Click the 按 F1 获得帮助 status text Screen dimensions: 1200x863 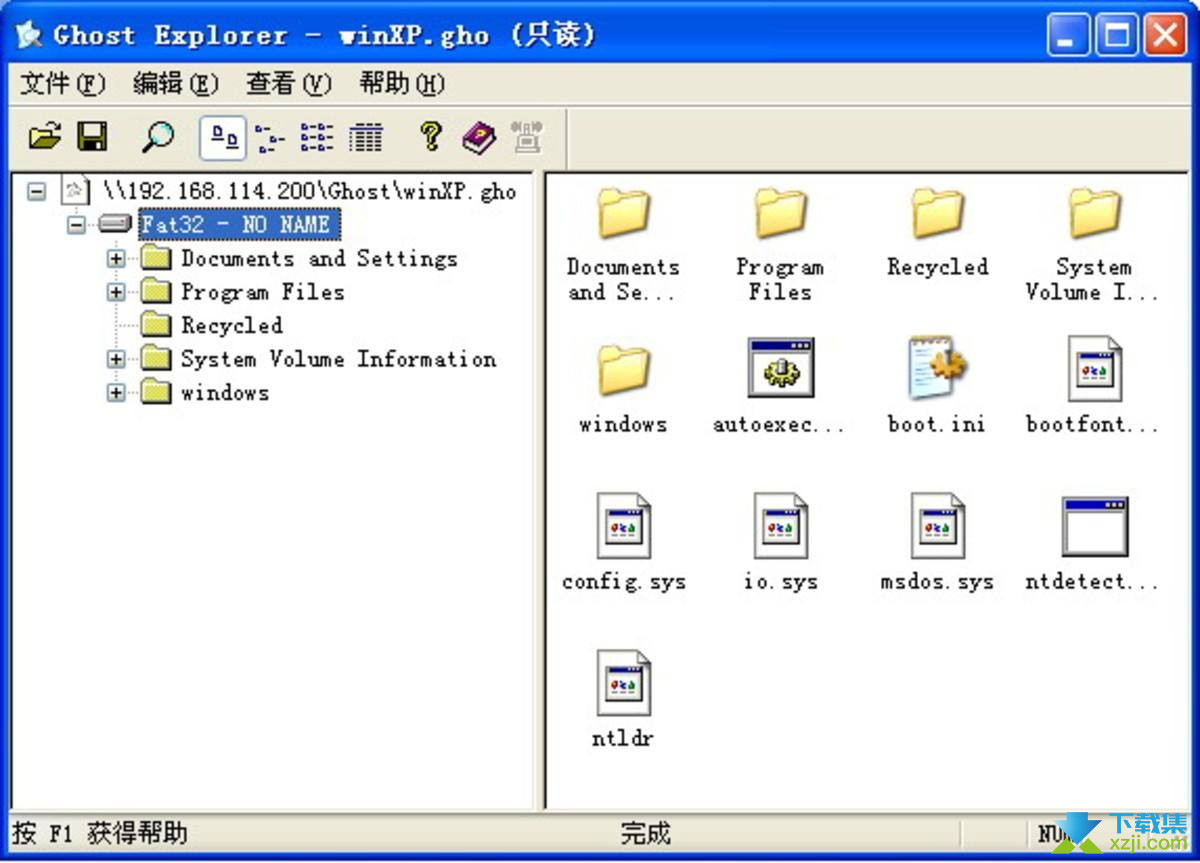pyautogui.click(x=99, y=833)
